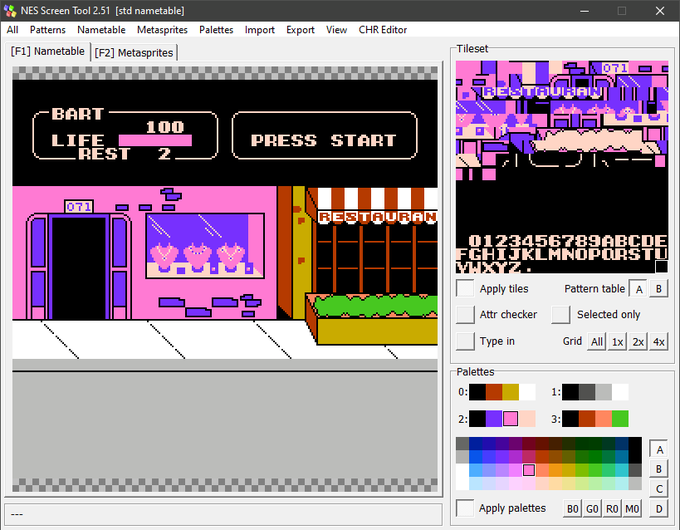Select palette set B
This screenshot has height=530, width=680.
[x=659, y=469]
